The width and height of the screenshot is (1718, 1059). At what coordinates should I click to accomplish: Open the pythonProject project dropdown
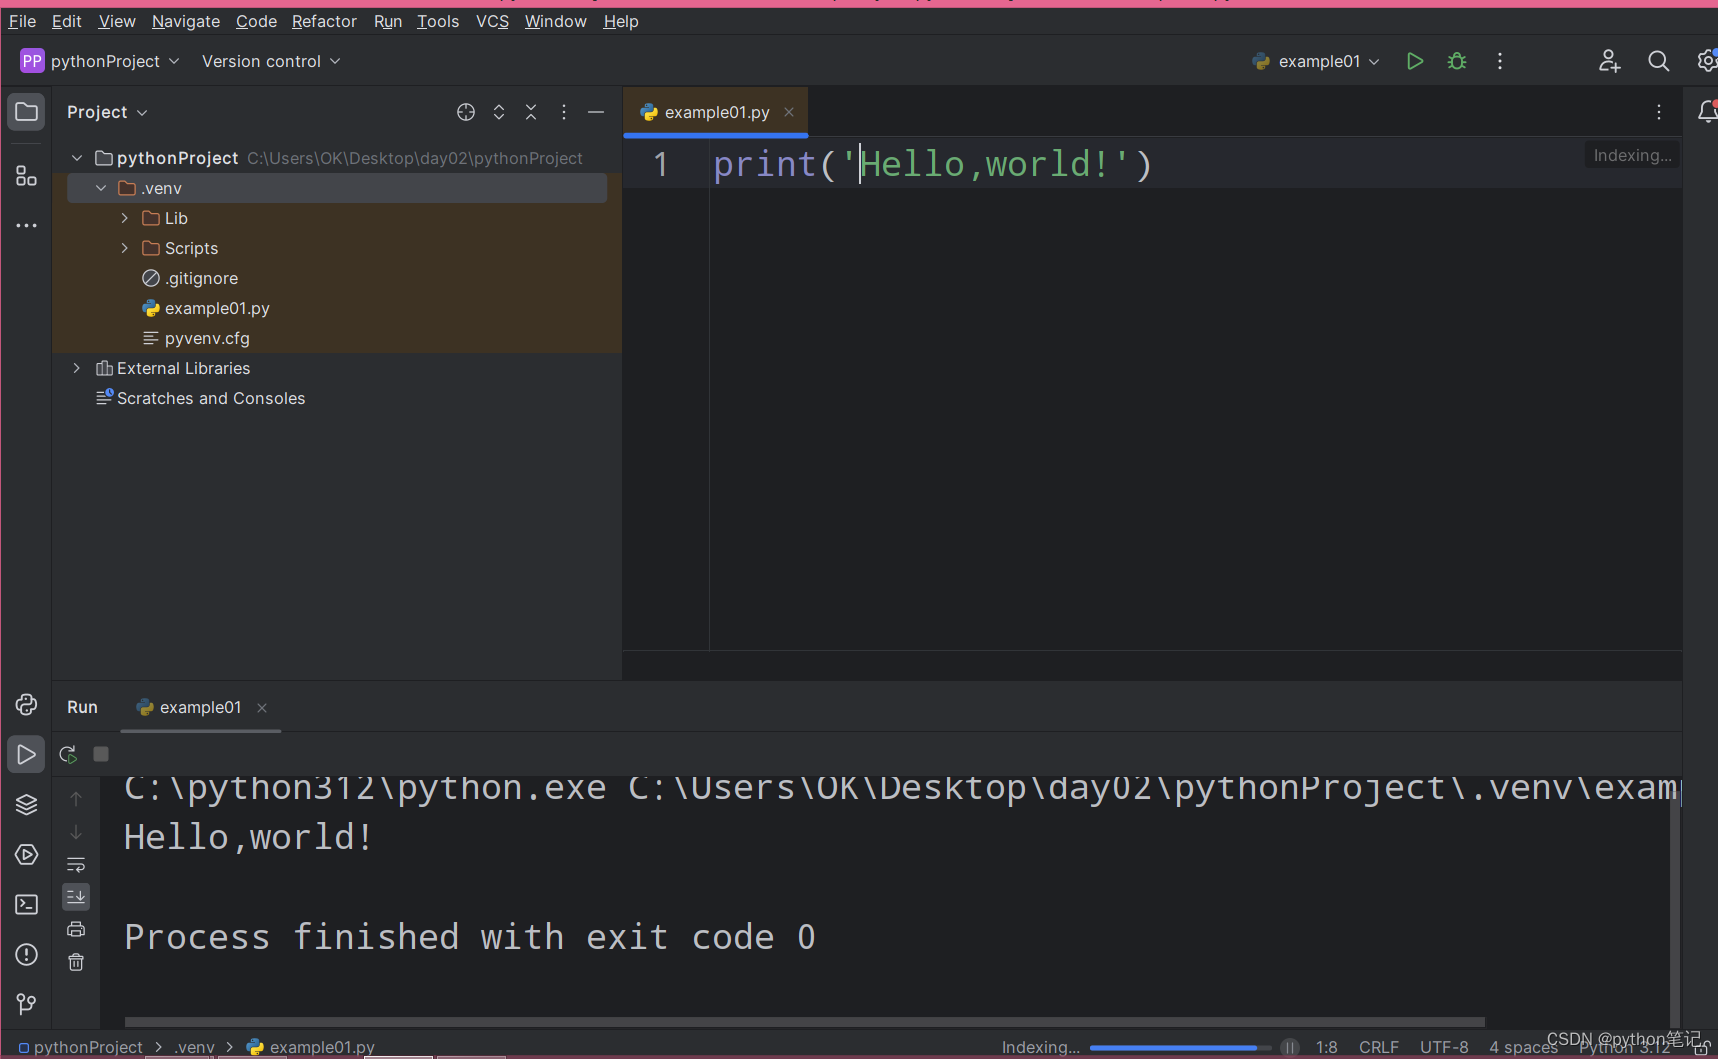[100, 61]
